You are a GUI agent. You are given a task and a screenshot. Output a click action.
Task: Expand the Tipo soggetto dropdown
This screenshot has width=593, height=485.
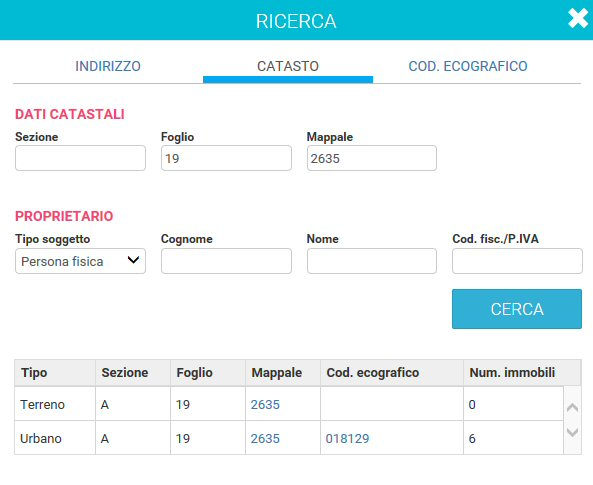(x=80, y=261)
